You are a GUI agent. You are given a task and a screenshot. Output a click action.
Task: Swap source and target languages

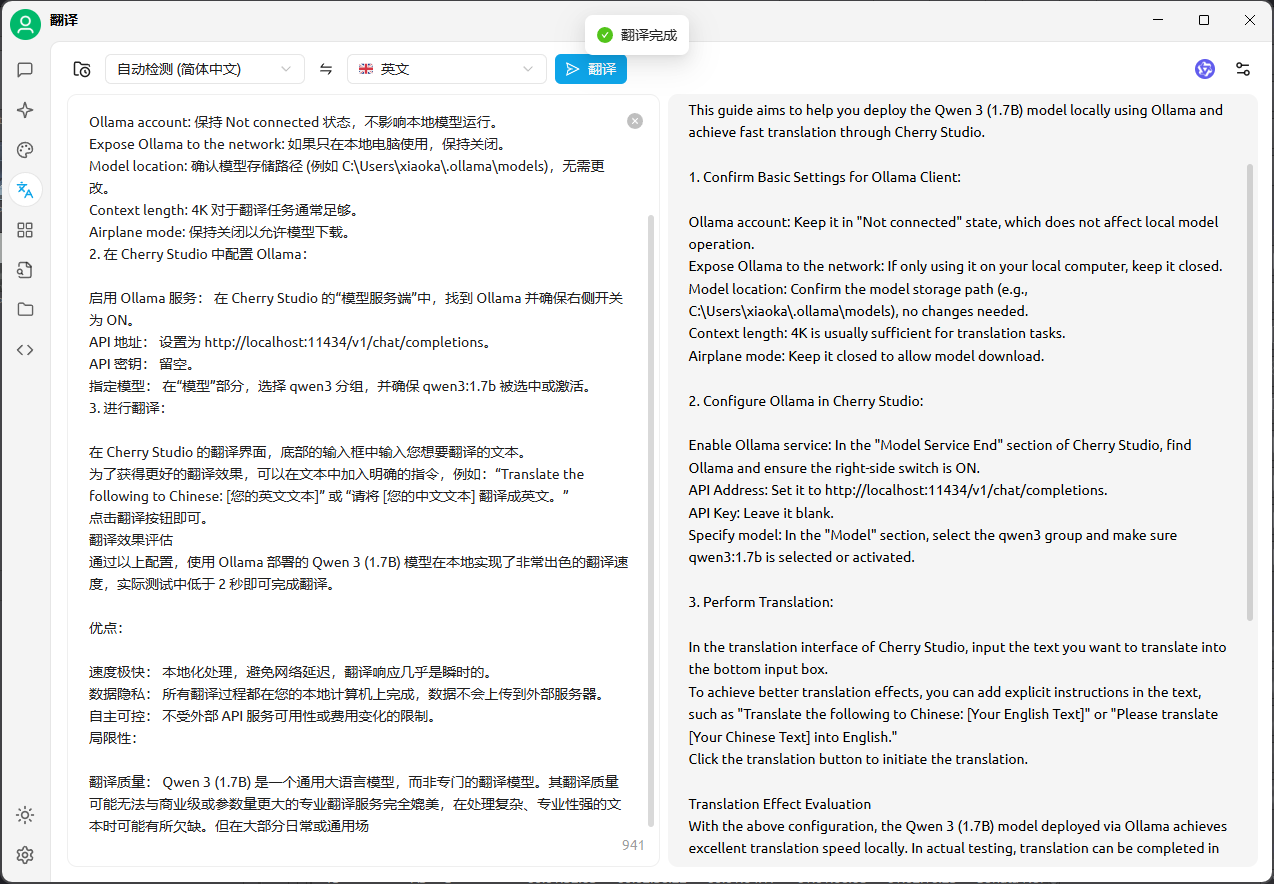(326, 69)
